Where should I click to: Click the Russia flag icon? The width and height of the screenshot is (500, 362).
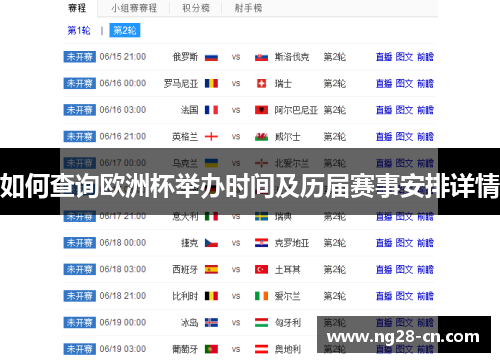[211, 57]
